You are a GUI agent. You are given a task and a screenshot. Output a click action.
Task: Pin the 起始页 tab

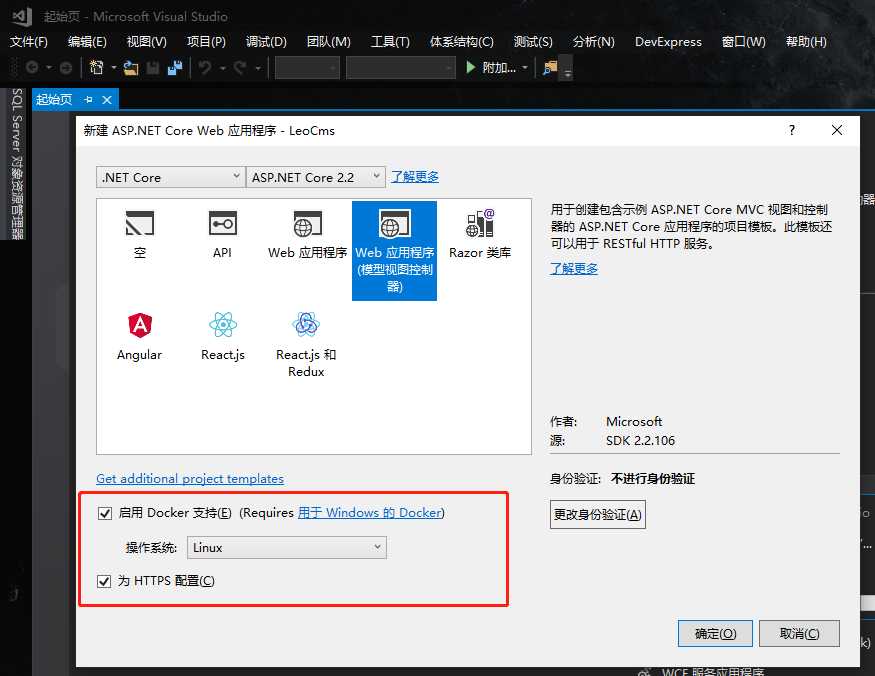tap(88, 100)
